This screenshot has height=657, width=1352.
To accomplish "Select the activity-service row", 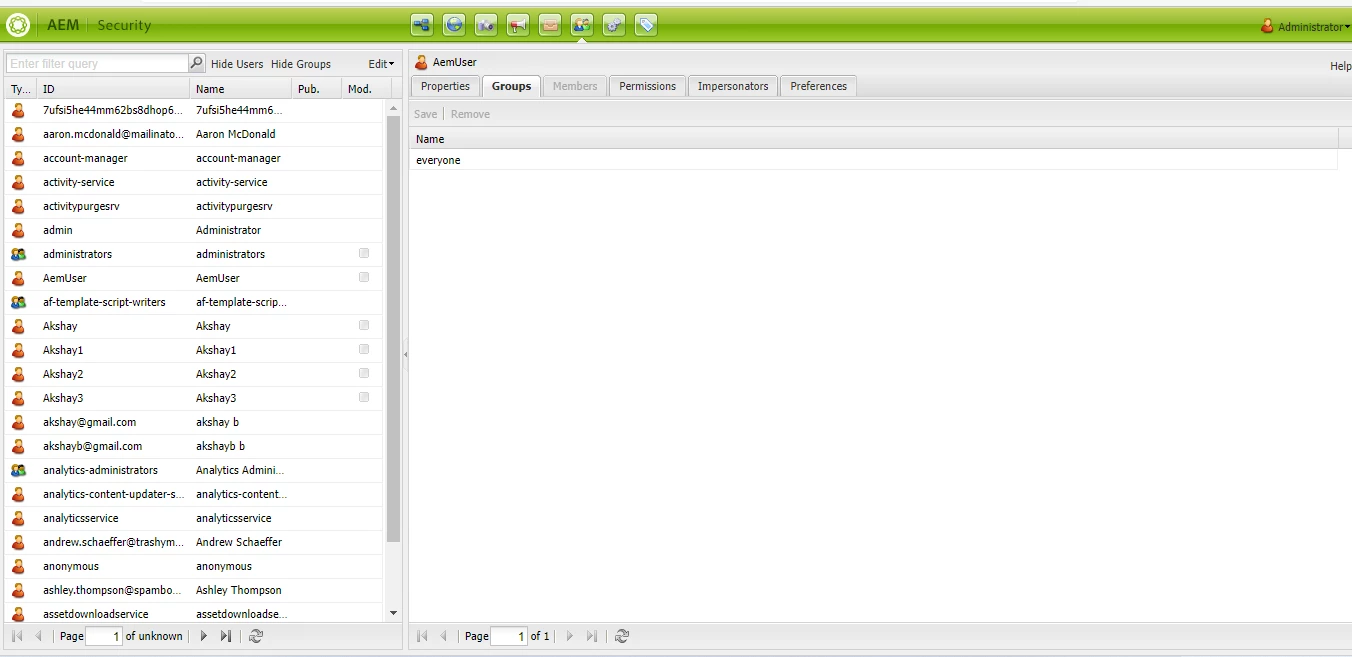I will tap(194, 182).
